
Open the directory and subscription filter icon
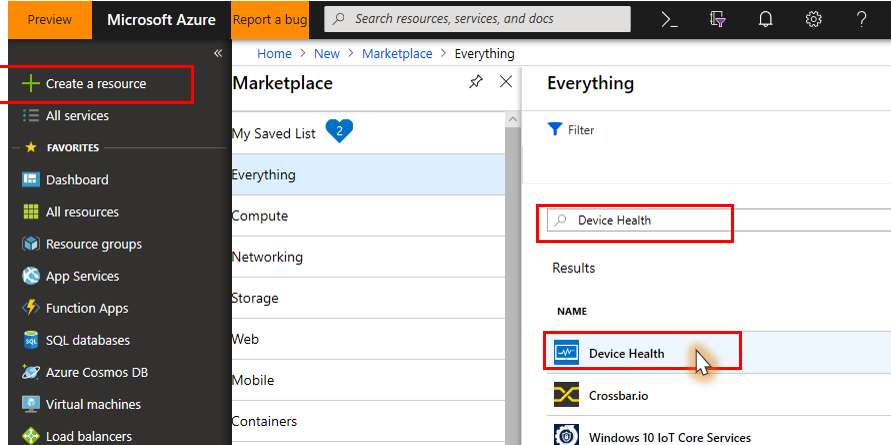[717, 19]
